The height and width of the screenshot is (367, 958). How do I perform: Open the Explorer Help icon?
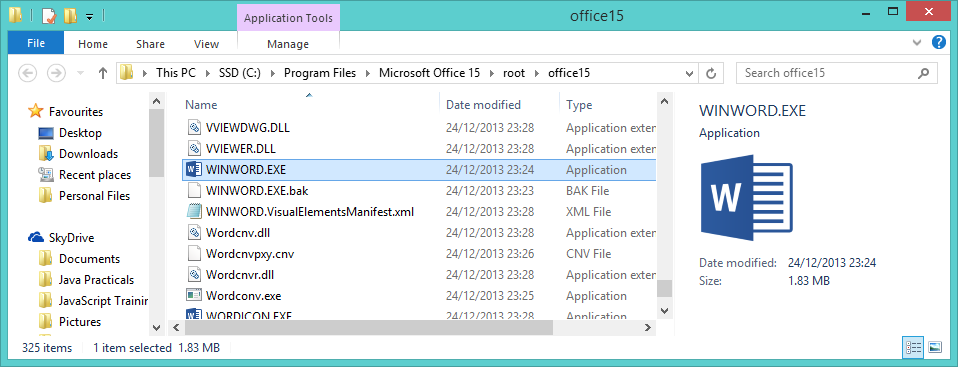tap(938, 43)
